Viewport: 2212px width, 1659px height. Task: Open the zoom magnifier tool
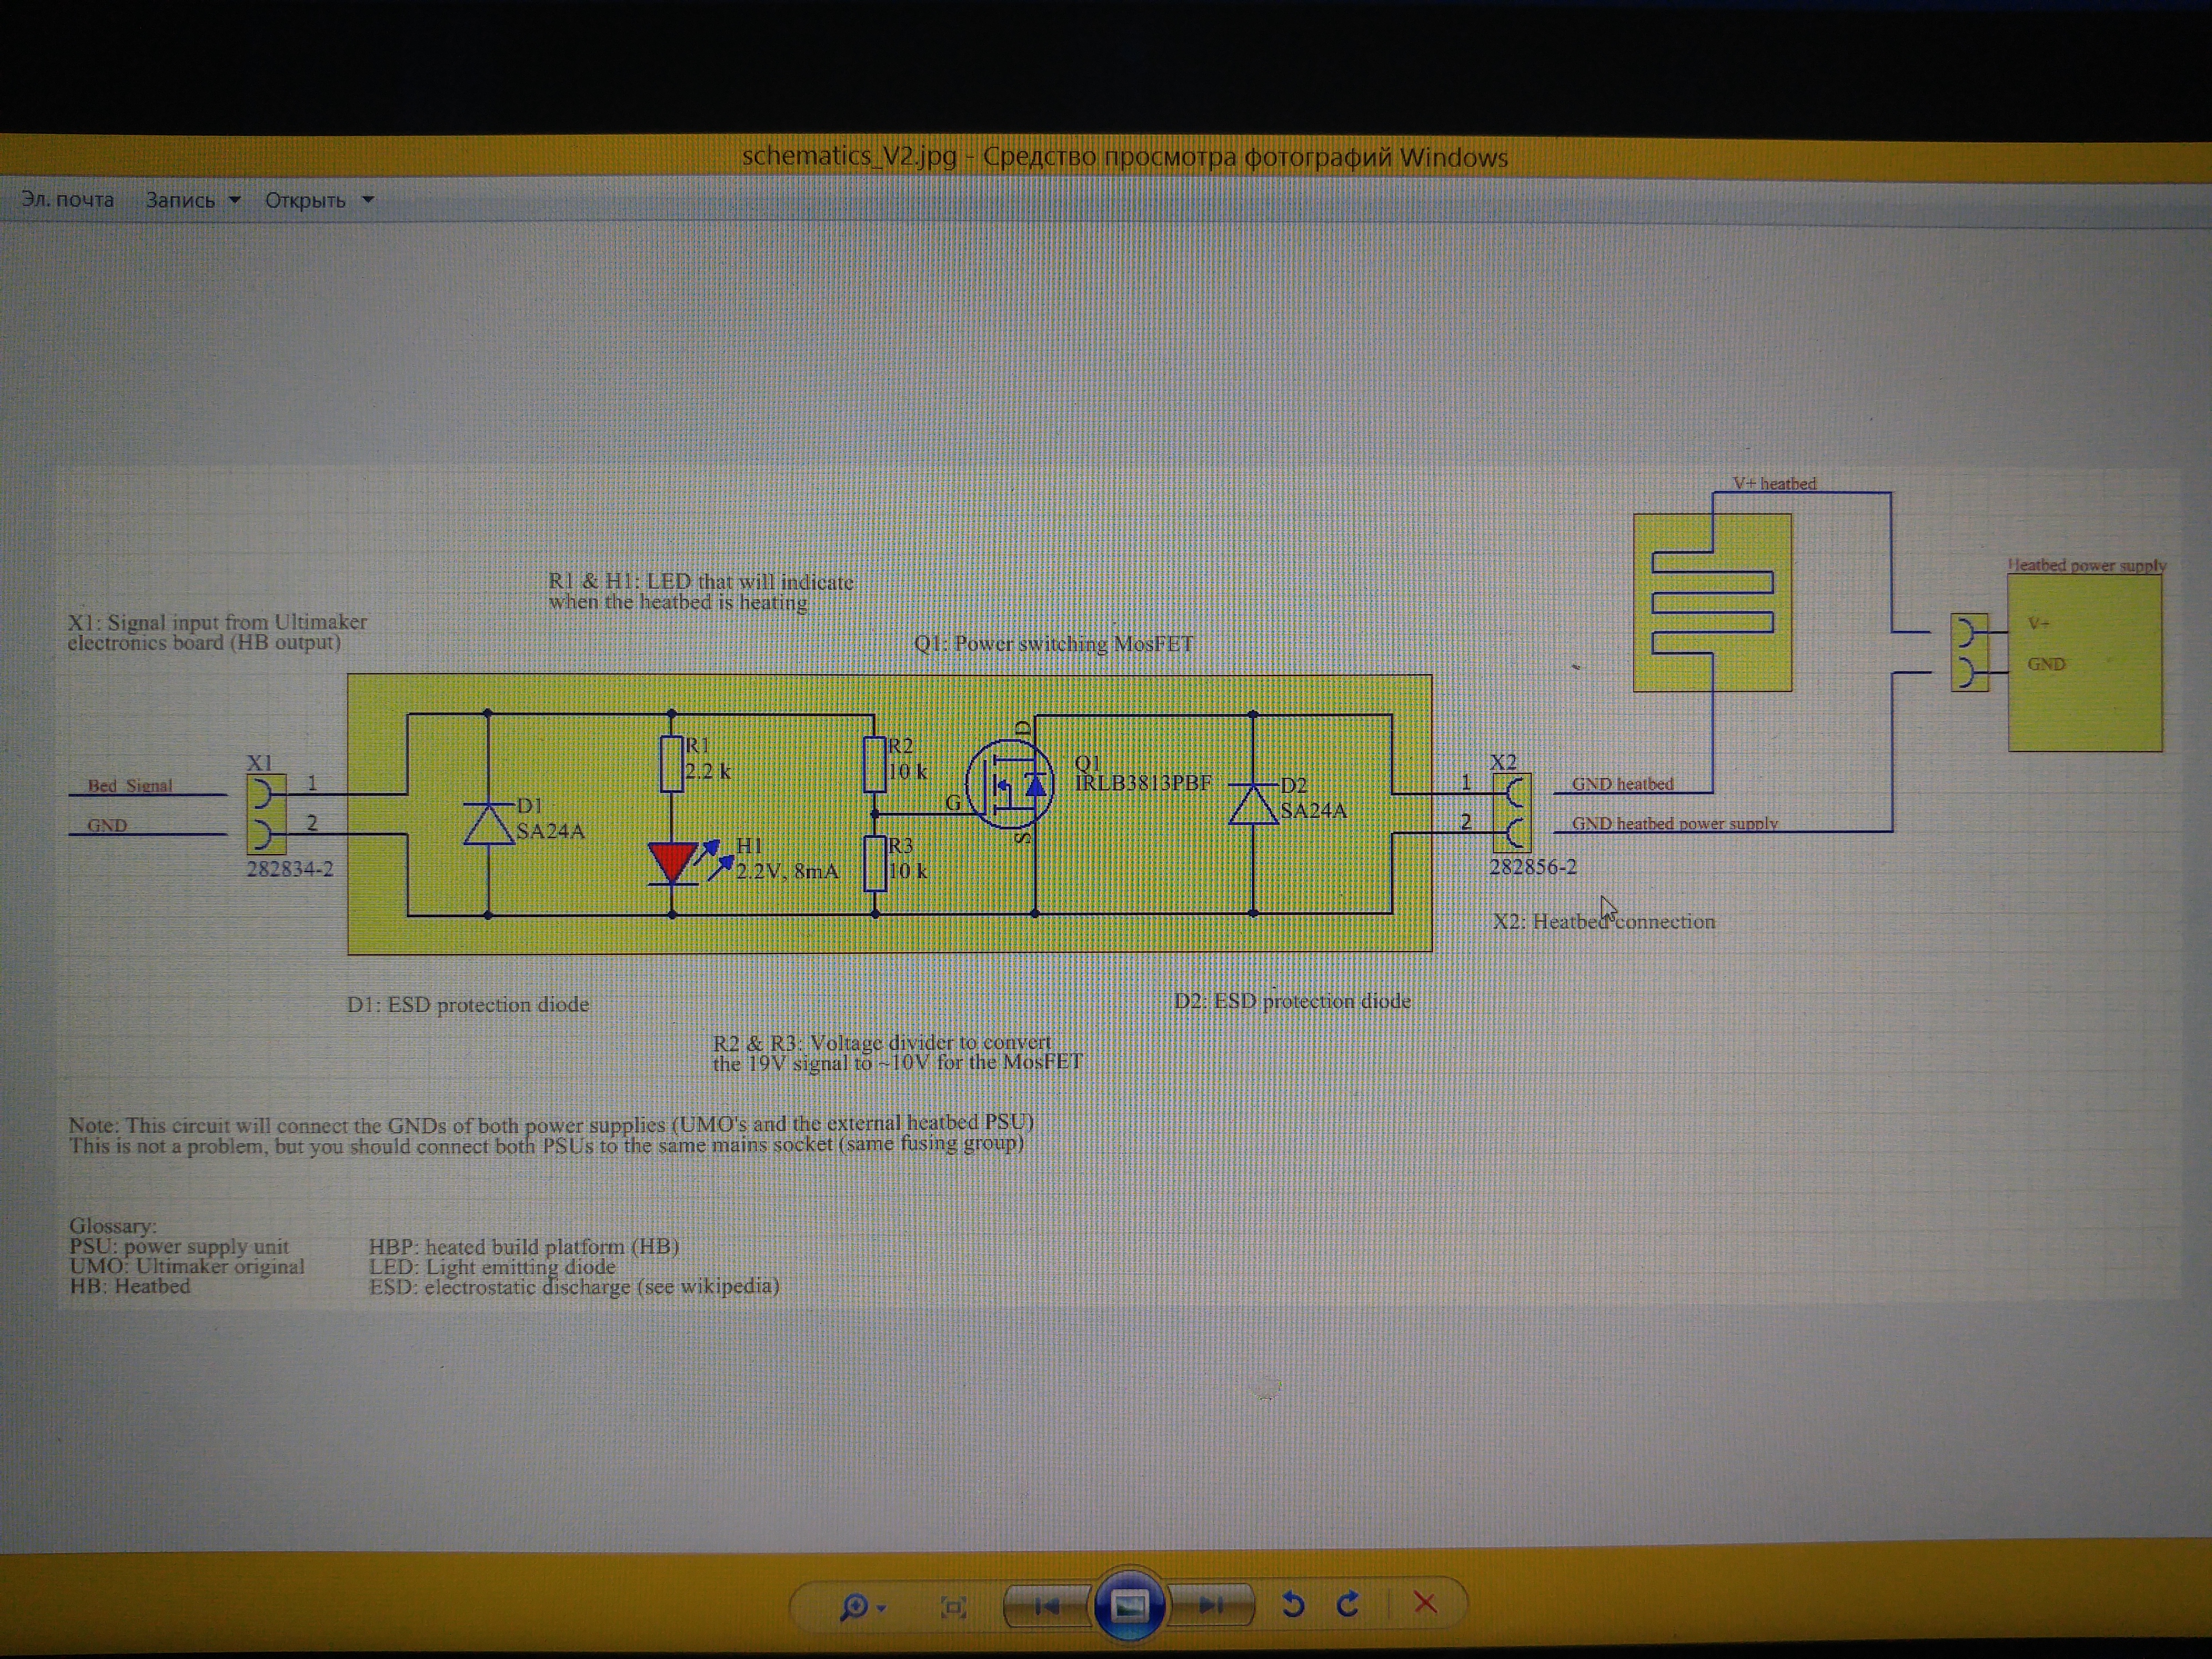(x=854, y=1607)
